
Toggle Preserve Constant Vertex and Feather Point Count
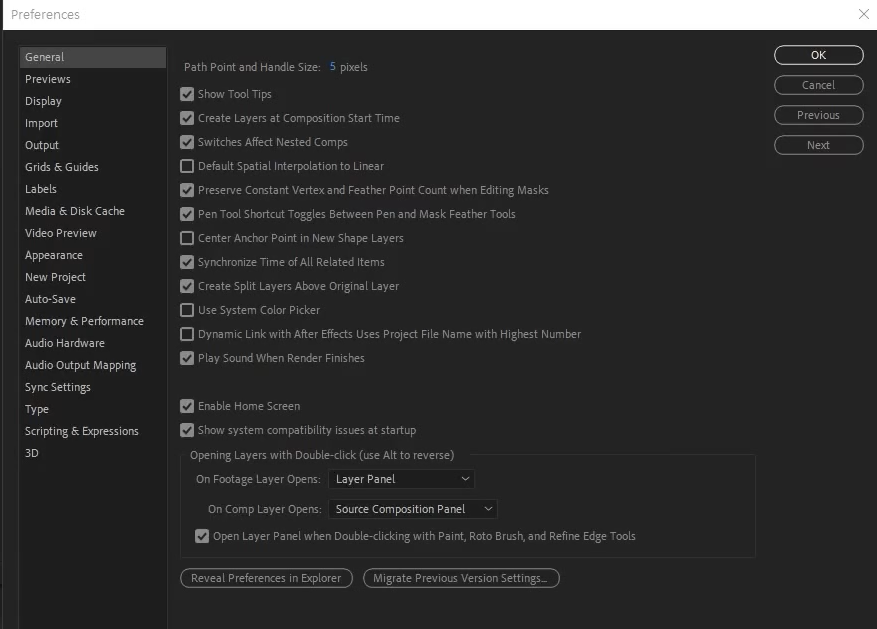pyautogui.click(x=187, y=190)
